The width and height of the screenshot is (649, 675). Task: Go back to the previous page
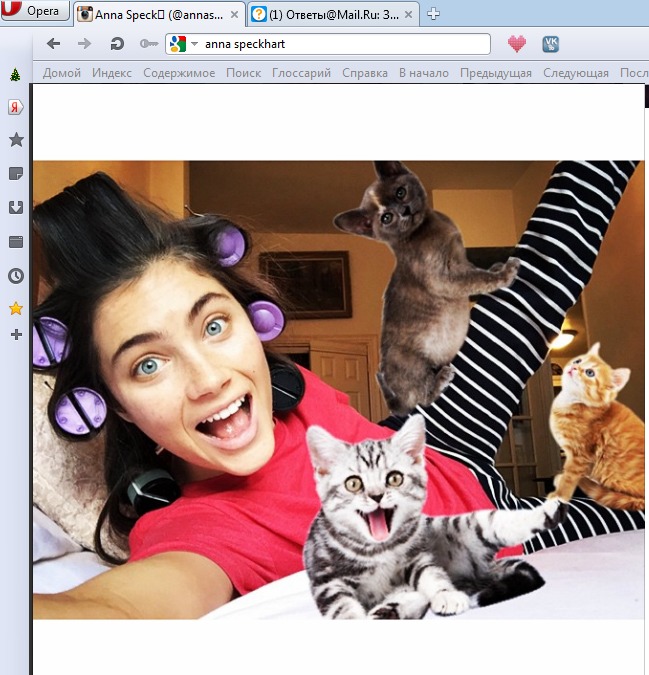tap(54, 44)
